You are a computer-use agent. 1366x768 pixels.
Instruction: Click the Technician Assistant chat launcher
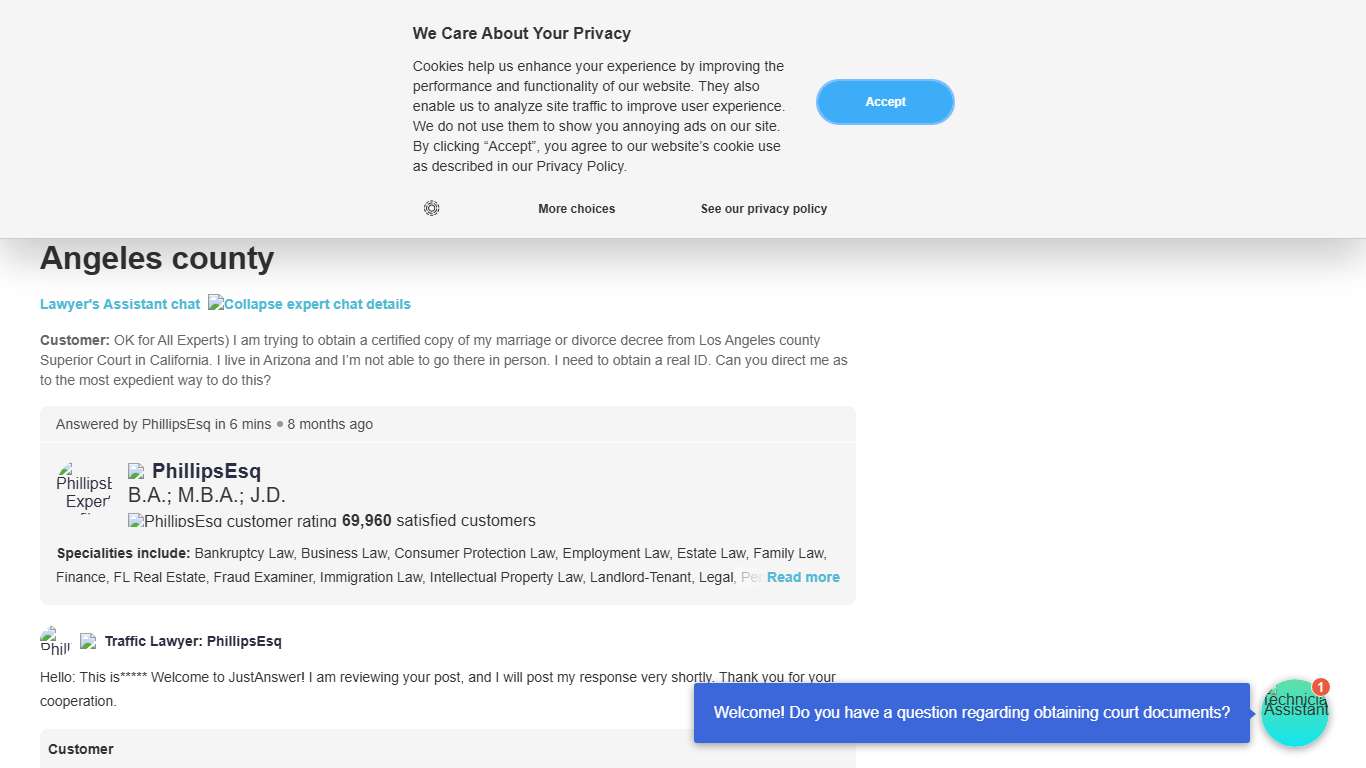click(1294, 714)
